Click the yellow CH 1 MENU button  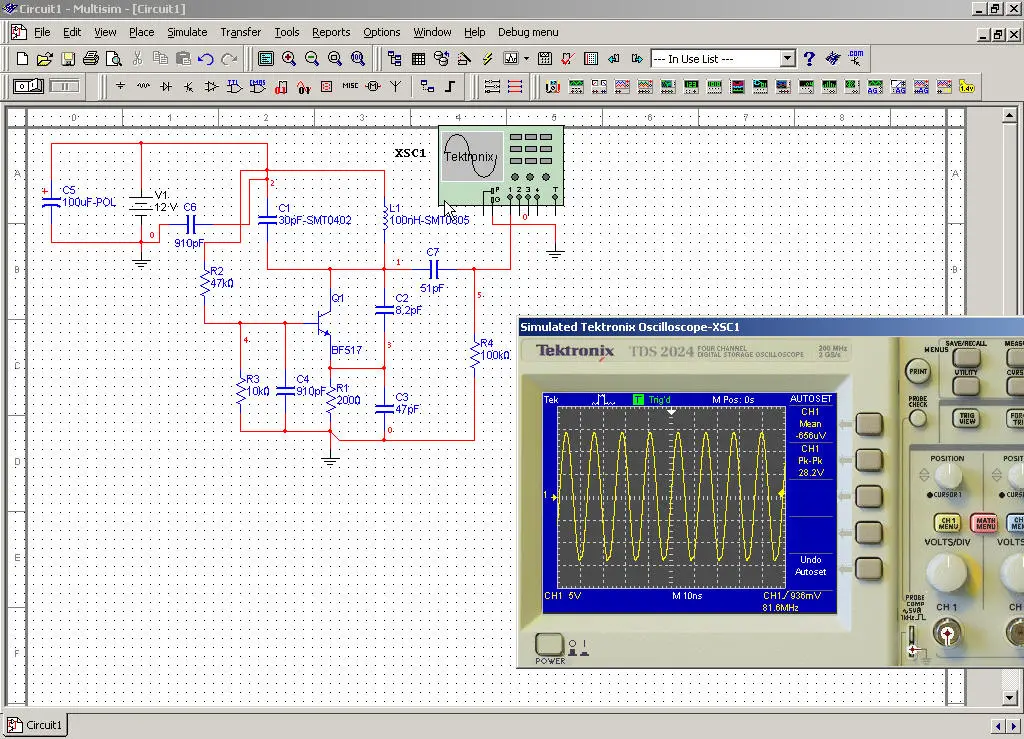(948, 523)
